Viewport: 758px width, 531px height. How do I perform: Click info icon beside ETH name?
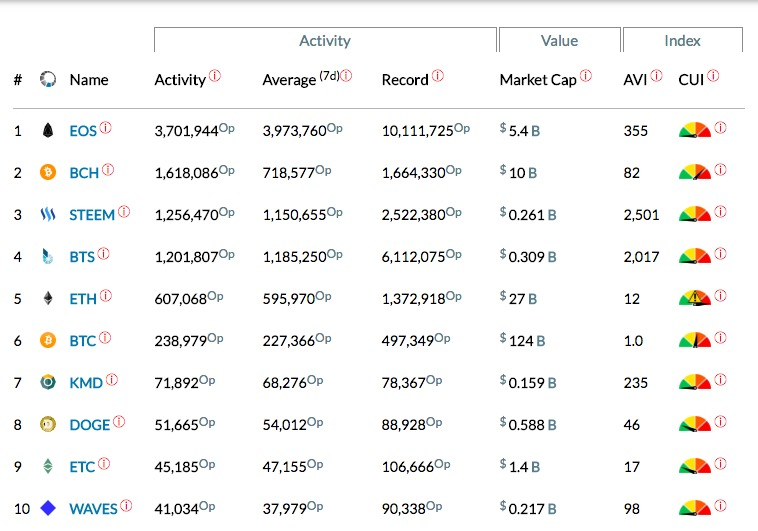pyautogui.click(x=106, y=295)
